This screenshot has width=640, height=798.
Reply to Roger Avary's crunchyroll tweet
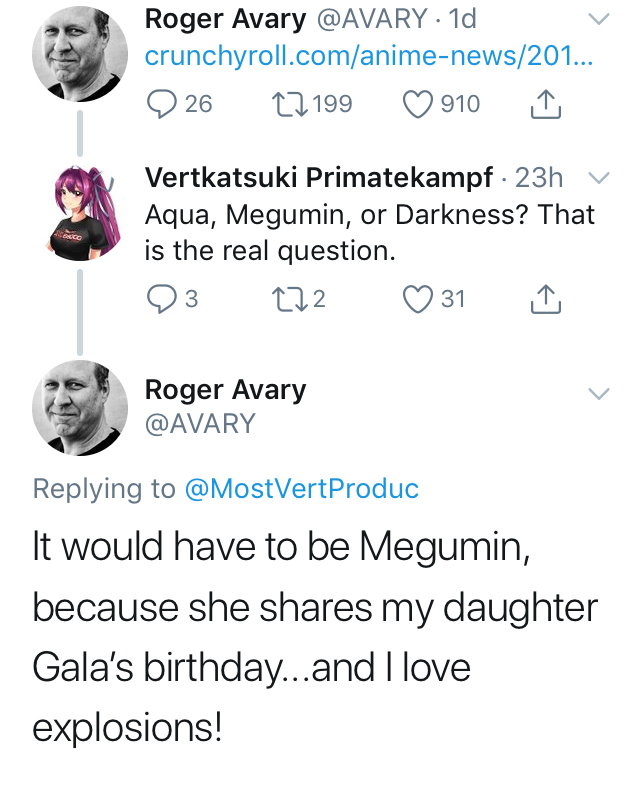click(x=161, y=103)
